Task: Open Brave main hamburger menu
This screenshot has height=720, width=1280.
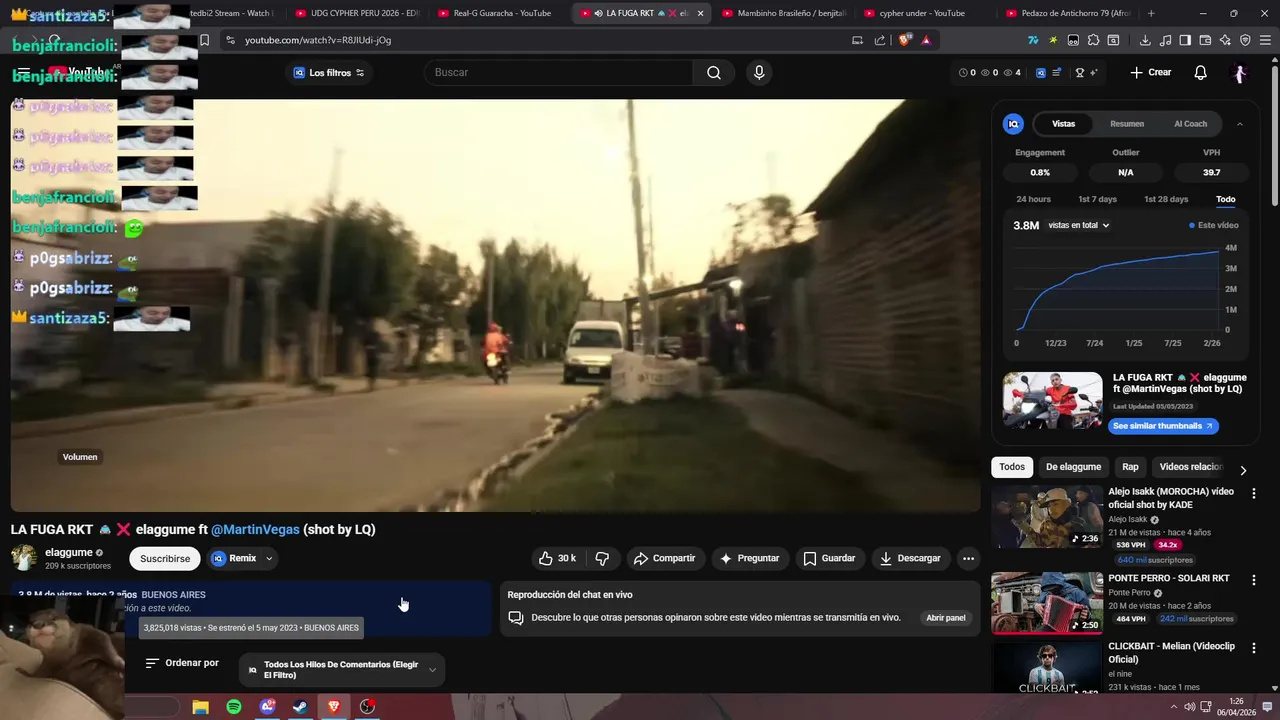Action: (x=1265, y=40)
